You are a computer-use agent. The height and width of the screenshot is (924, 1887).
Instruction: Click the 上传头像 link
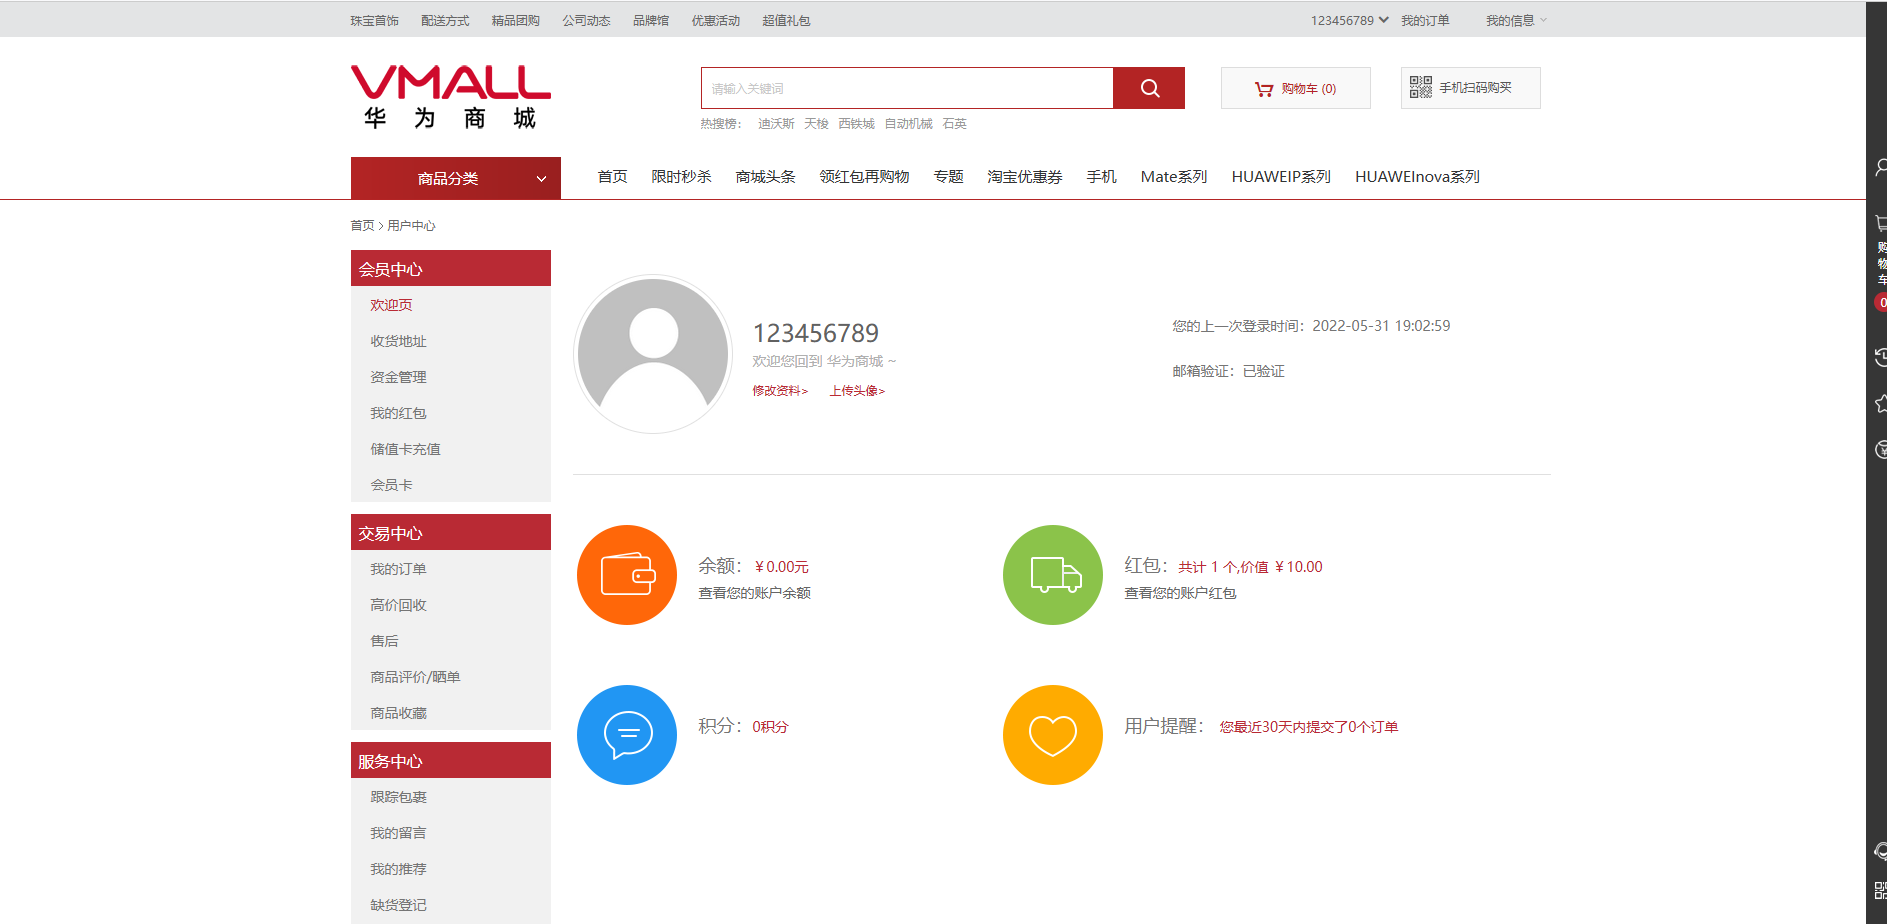coord(856,391)
